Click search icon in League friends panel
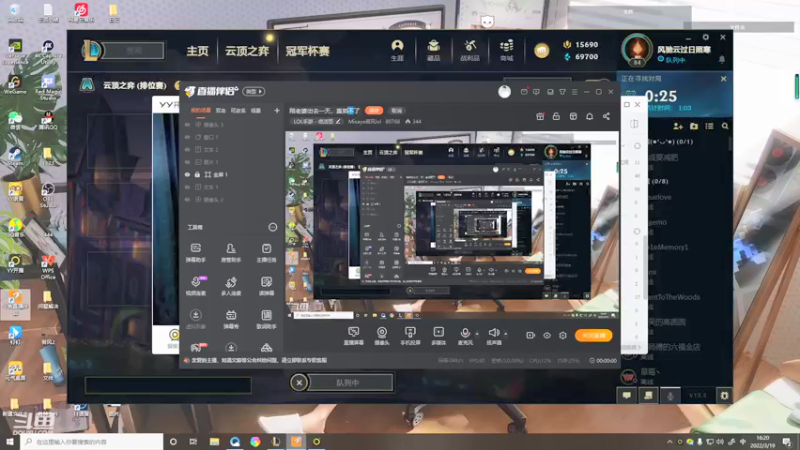This screenshot has width=800, height=450. click(x=725, y=126)
